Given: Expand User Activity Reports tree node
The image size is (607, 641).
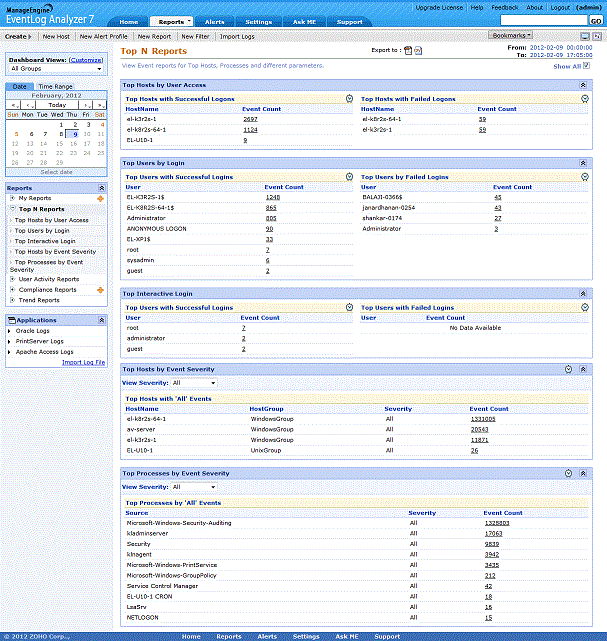Looking at the screenshot, I should [12, 280].
